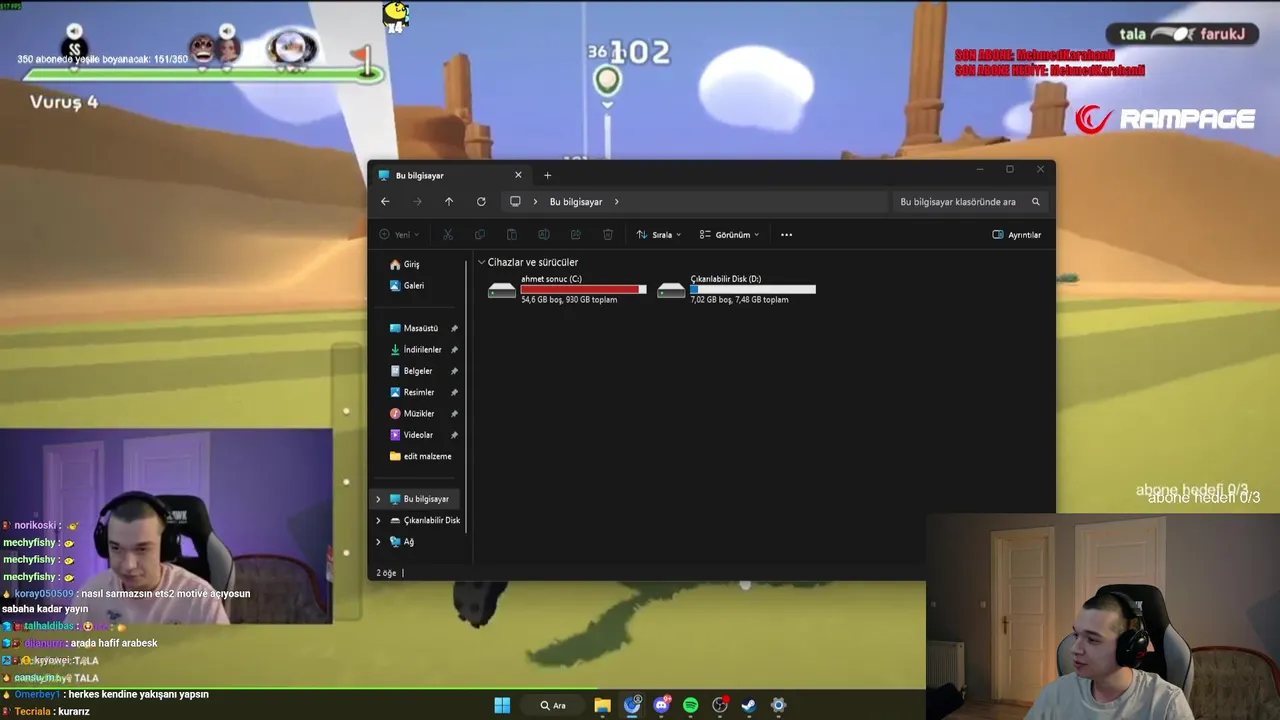Click the Cut scissors toolbar icon
The image size is (1280, 720).
coord(448,235)
